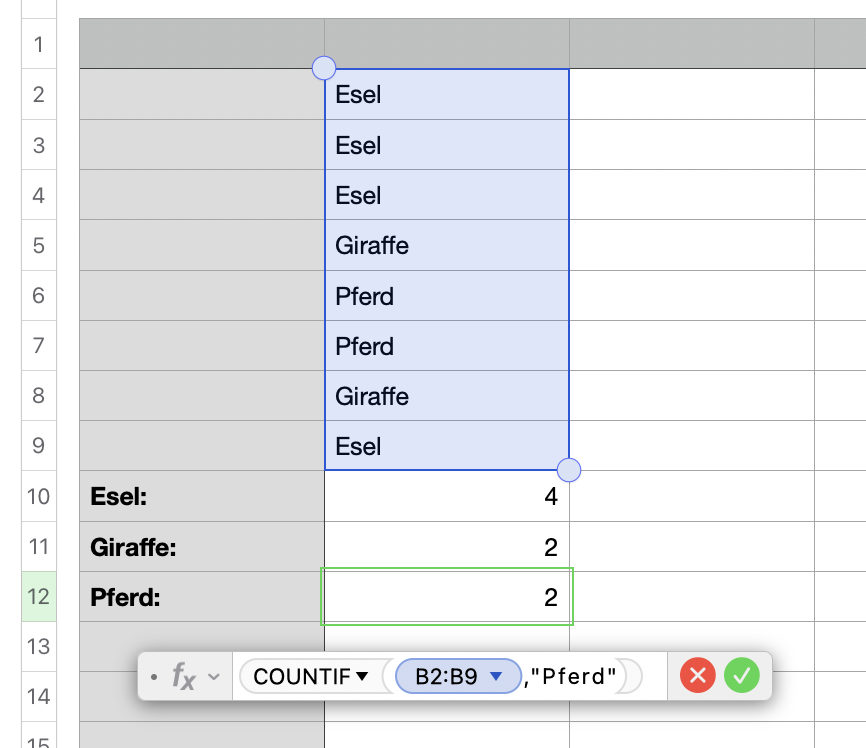Select the "Giraffe:" label cell
The width and height of the screenshot is (866, 748).
point(201,547)
